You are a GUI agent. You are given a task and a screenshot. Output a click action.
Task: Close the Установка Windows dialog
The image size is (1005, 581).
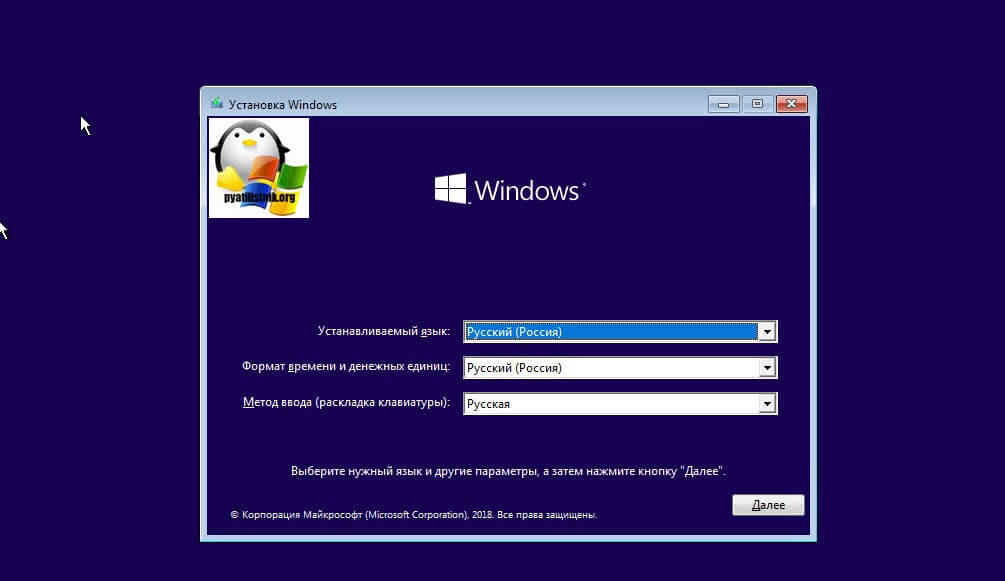(x=791, y=104)
